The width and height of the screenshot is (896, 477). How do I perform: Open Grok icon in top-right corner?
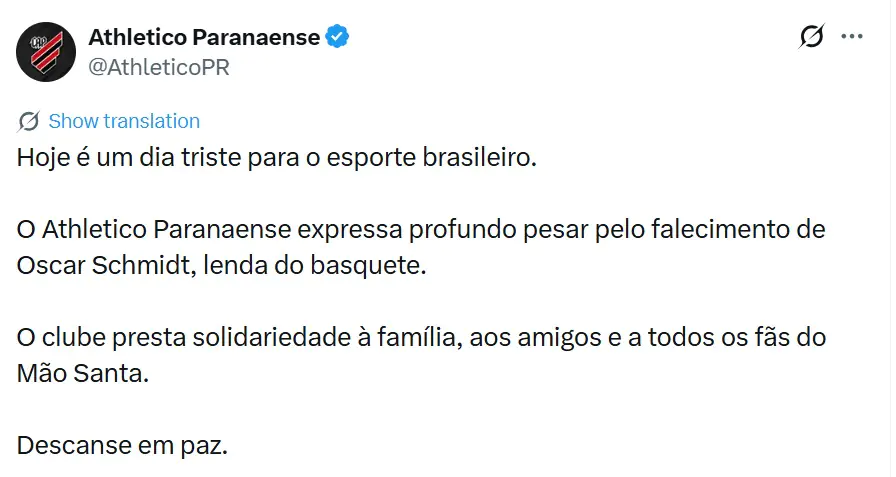click(x=812, y=38)
